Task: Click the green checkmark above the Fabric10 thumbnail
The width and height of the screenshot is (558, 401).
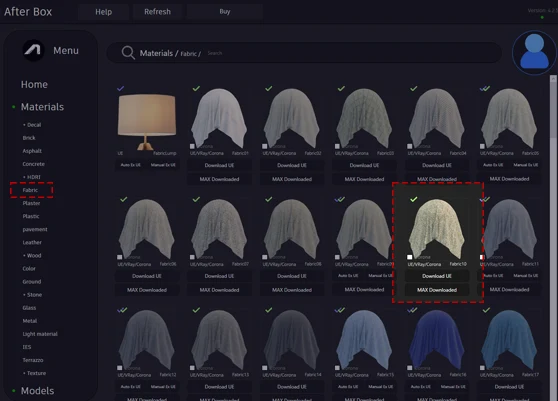Action: coord(414,199)
